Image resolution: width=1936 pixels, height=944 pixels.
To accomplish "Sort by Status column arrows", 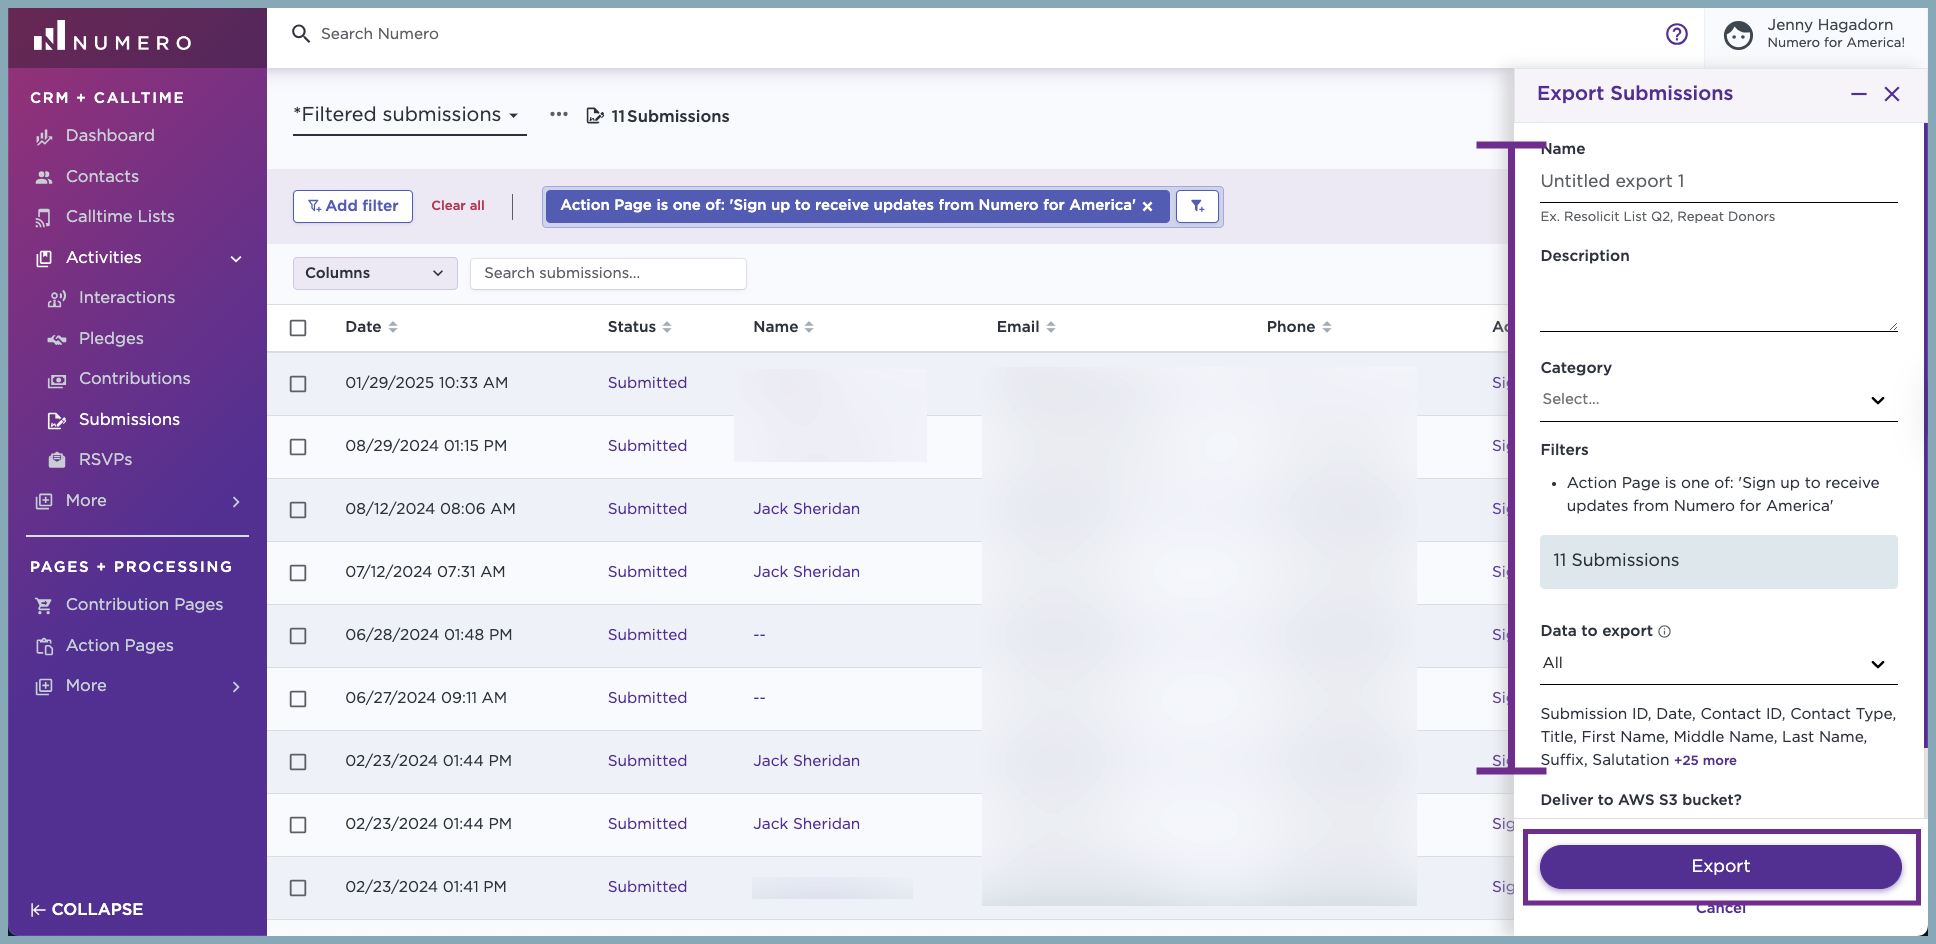I will pyautogui.click(x=667, y=327).
